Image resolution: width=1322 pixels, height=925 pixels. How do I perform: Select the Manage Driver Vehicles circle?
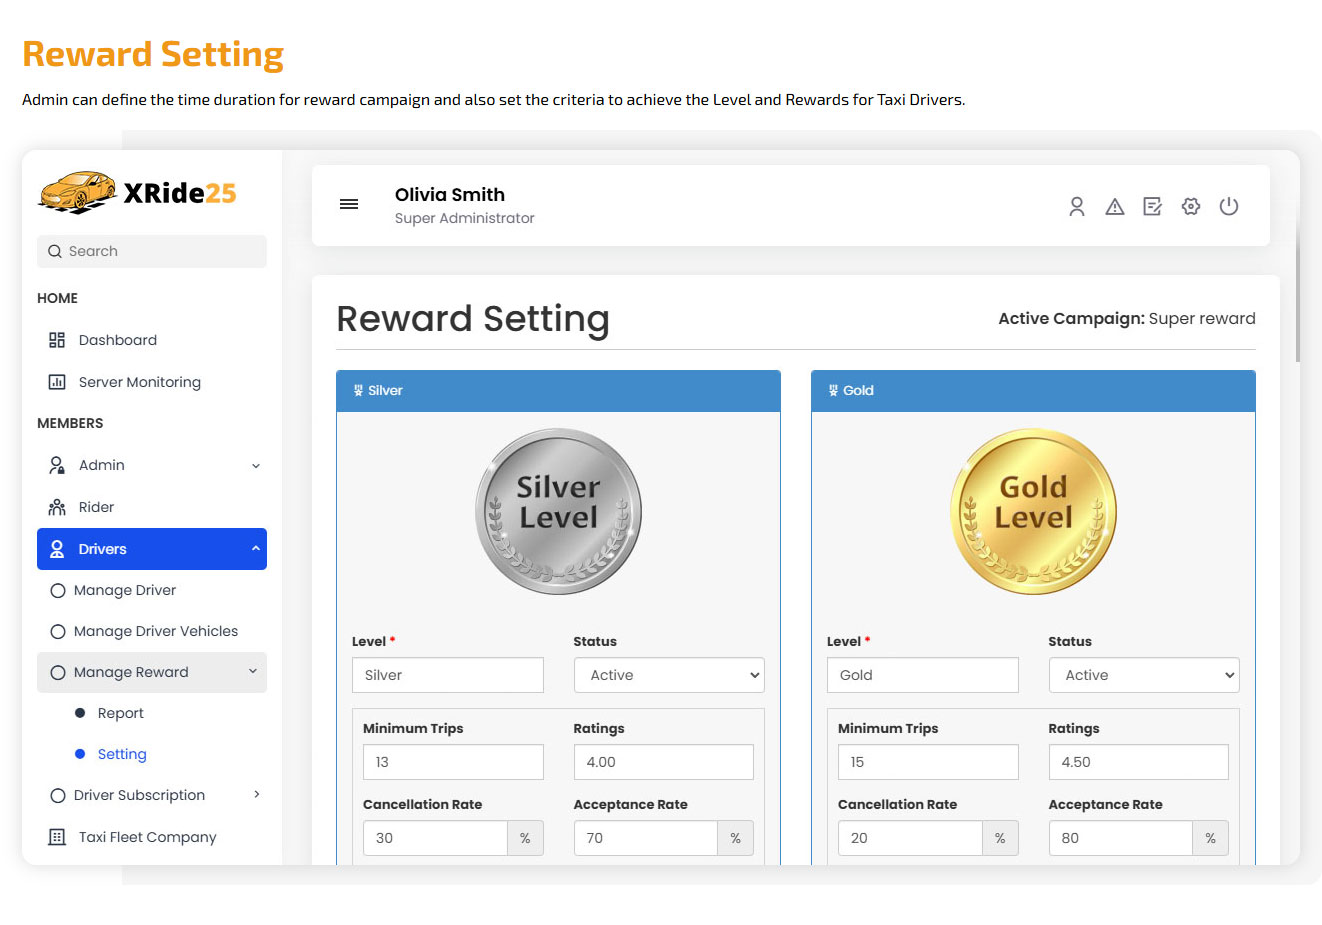tap(58, 632)
